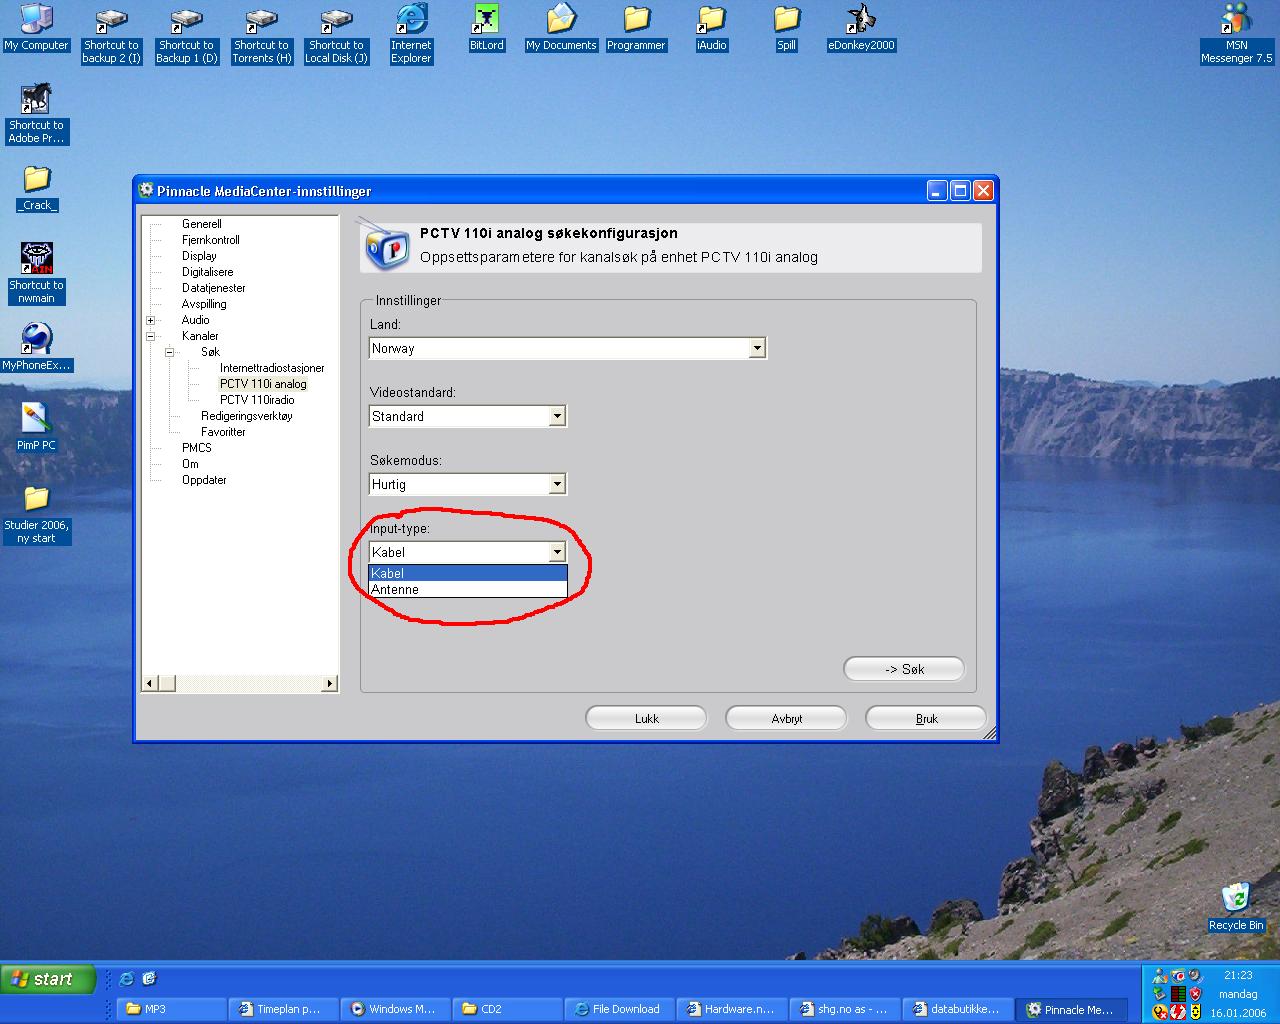Click the taskbar clock showing 21:23
1280x1024 pixels.
[x=1238, y=975]
